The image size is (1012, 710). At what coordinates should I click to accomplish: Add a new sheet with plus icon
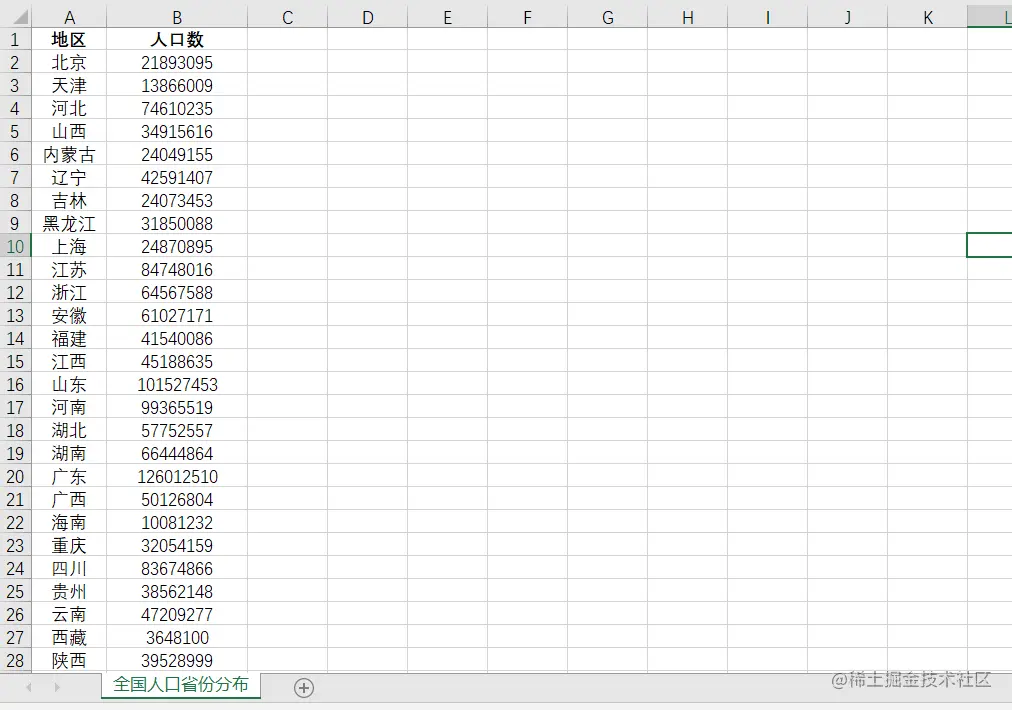tap(304, 688)
